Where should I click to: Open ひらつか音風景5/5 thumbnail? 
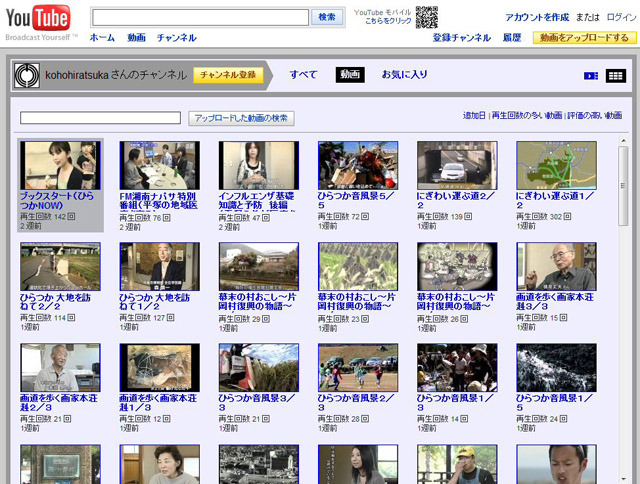point(358,165)
